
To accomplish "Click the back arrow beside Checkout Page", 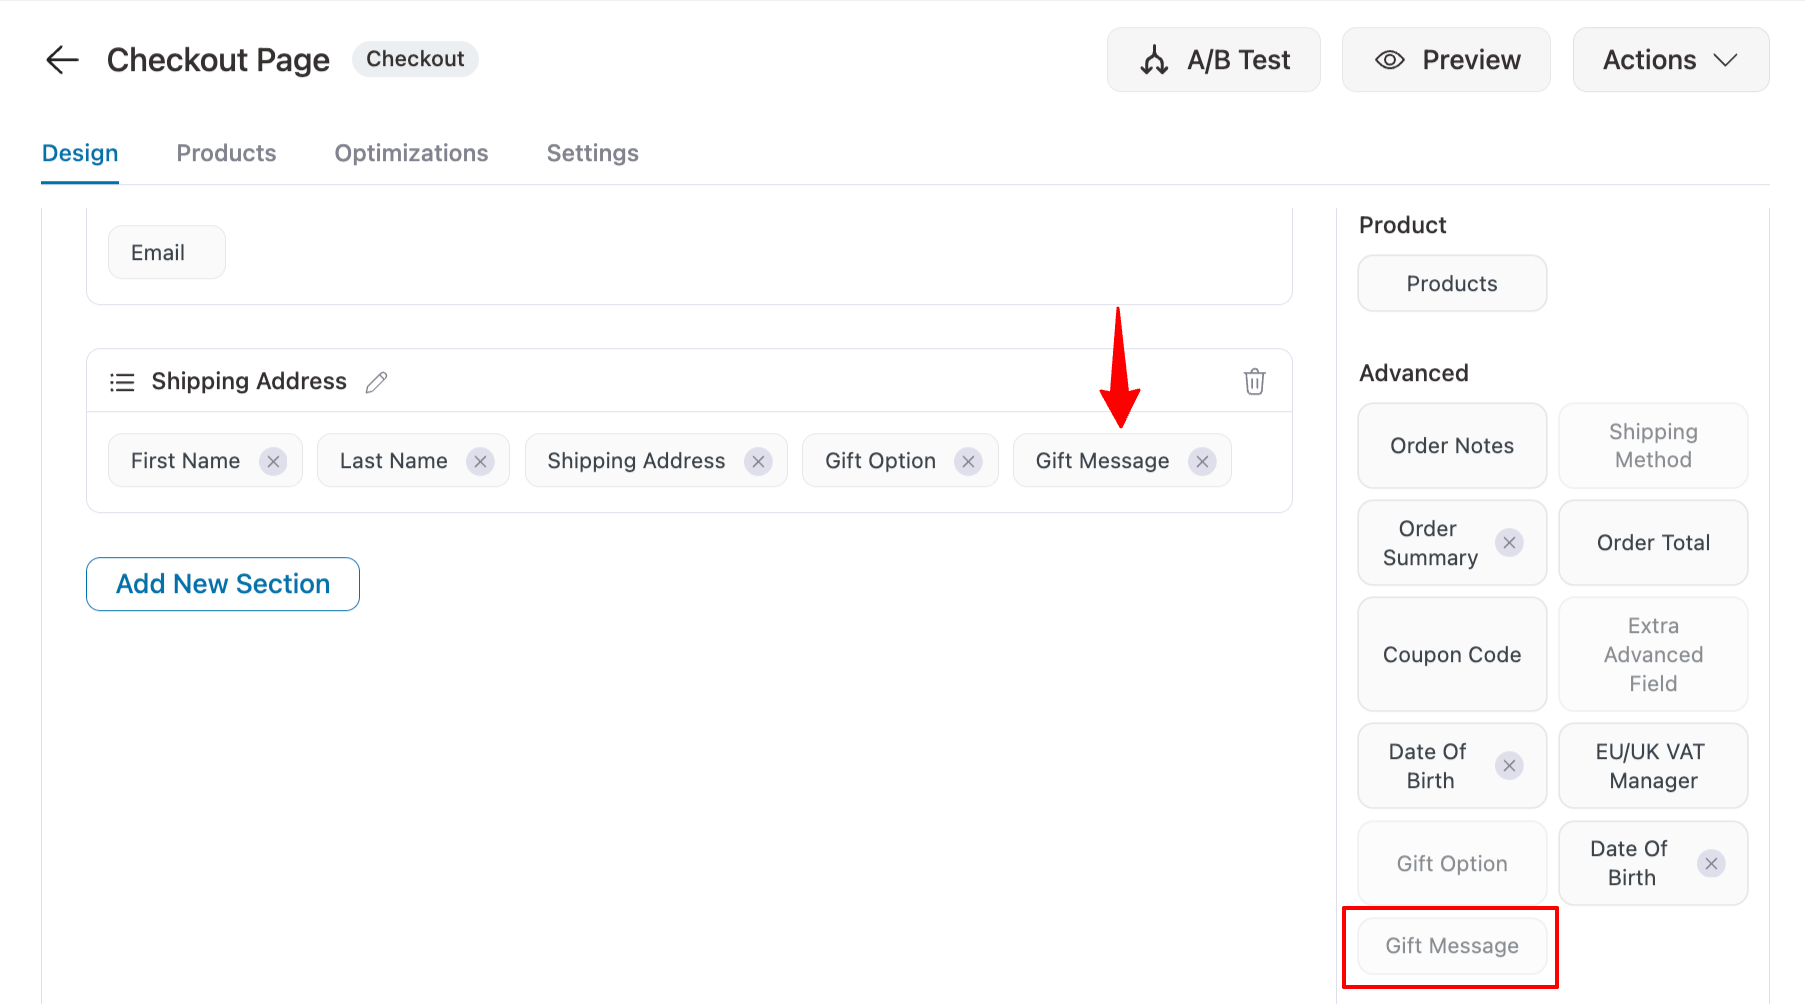I will pyautogui.click(x=62, y=59).
